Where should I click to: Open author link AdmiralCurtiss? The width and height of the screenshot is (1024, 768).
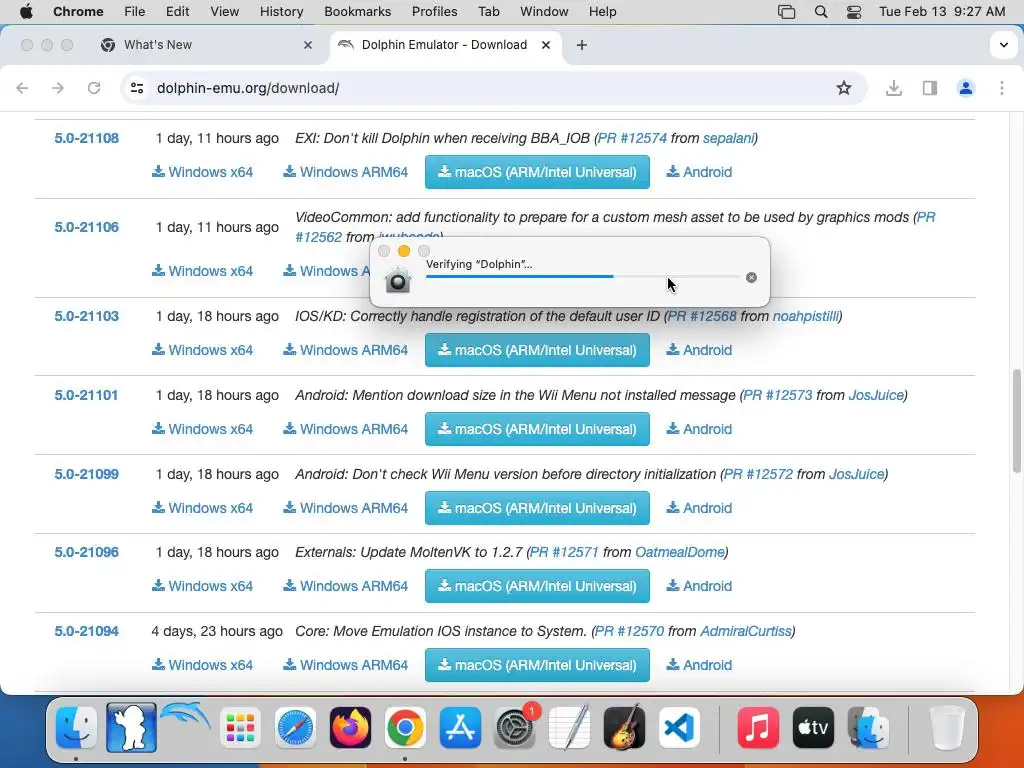click(746, 632)
